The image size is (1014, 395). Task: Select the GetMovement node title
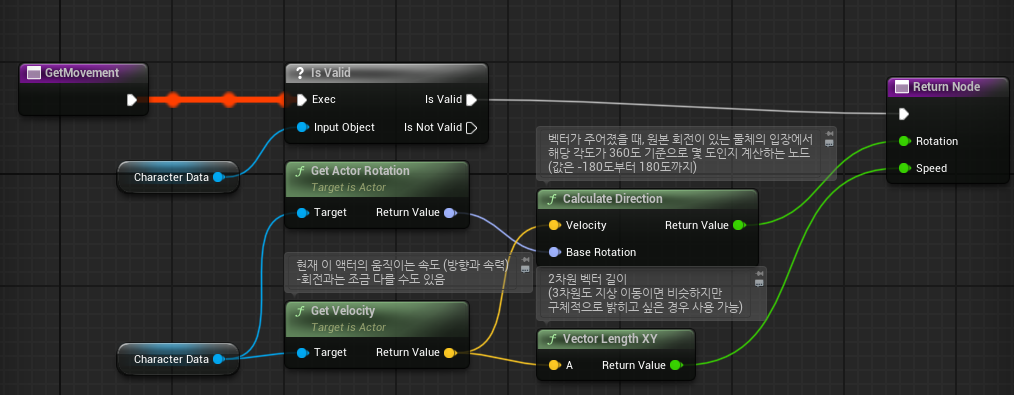pos(82,73)
